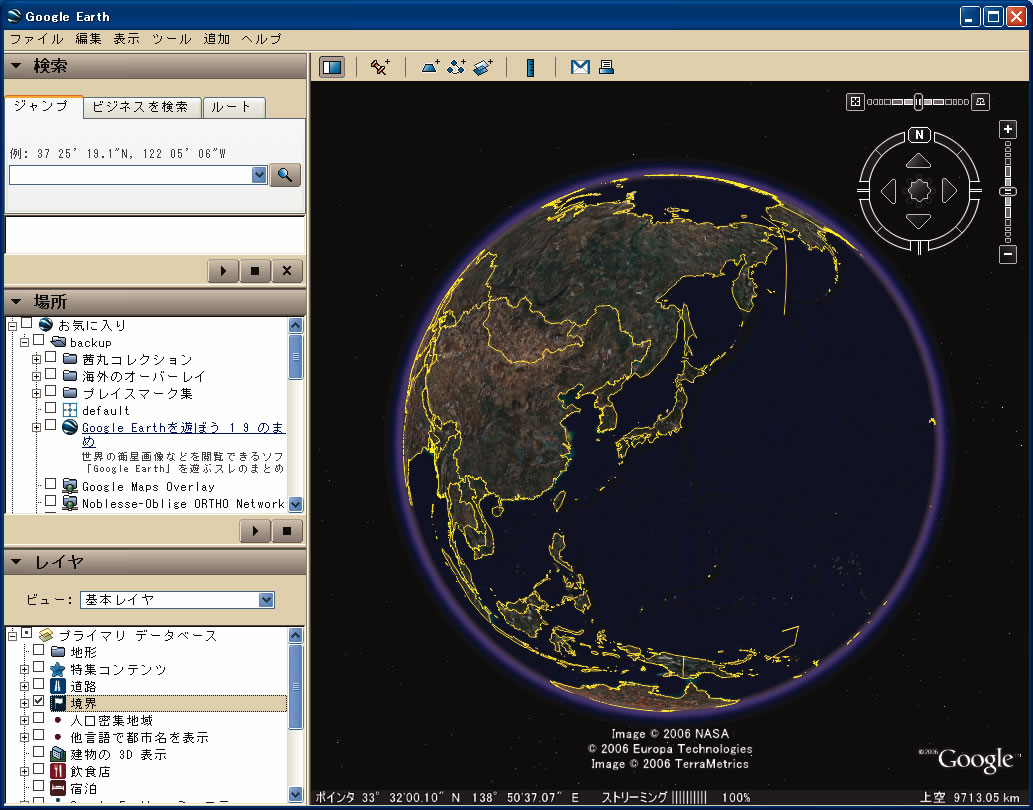Open the ツール menu
This screenshot has width=1033, height=810.
[171, 39]
